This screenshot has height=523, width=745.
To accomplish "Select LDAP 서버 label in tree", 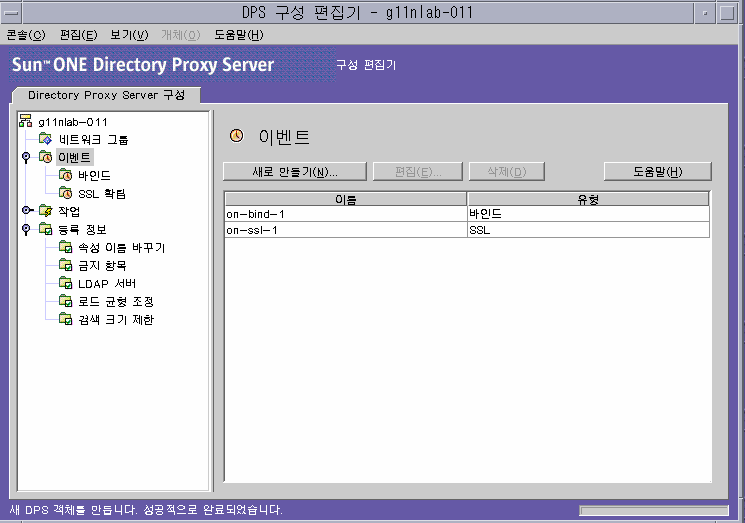I will click(x=107, y=284).
